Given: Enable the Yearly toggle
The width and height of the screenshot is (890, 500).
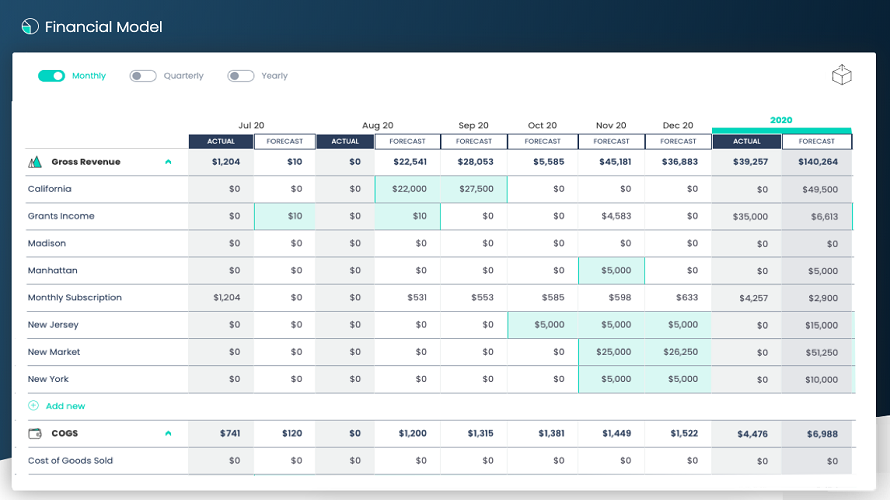Looking at the screenshot, I should (241, 75).
